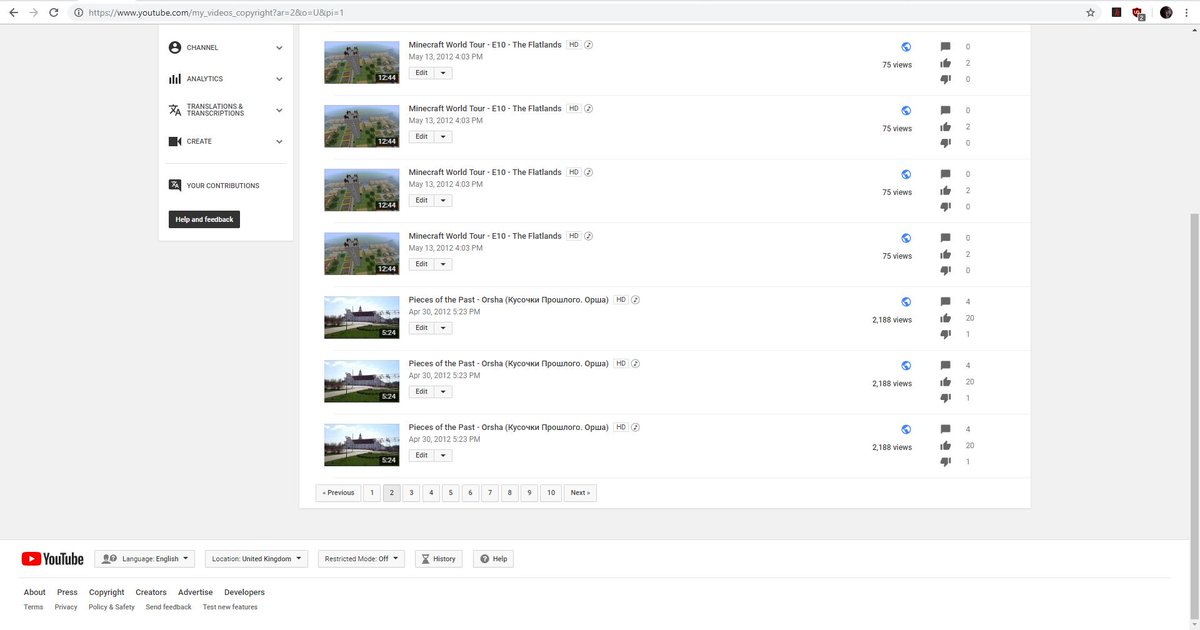Go to the next page of results

point(580,492)
